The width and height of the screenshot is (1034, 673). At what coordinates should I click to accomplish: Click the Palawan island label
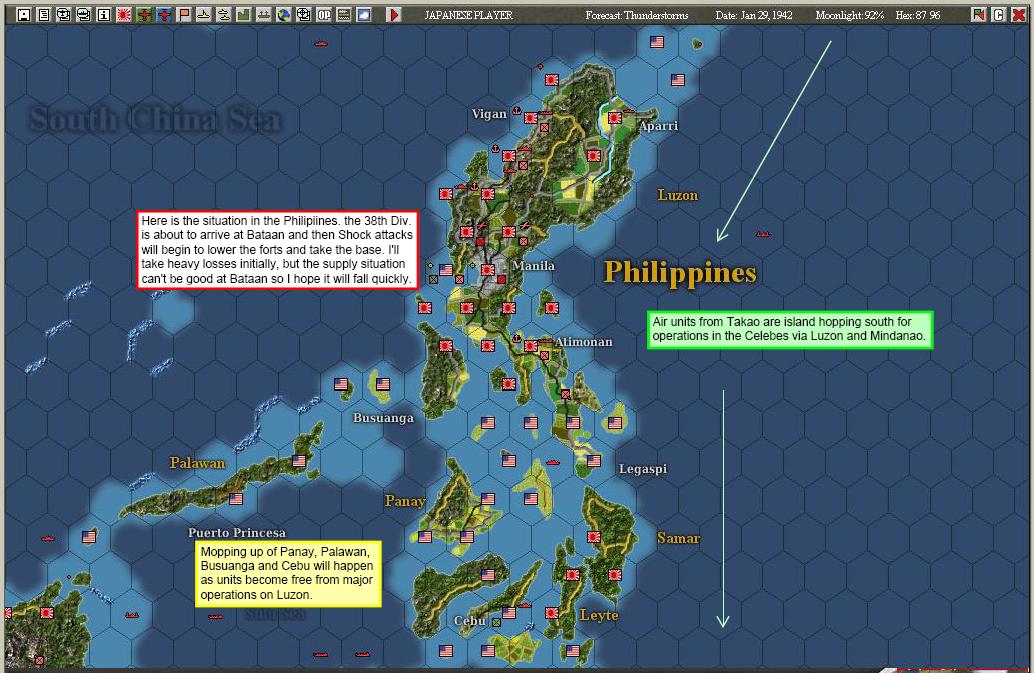click(197, 463)
